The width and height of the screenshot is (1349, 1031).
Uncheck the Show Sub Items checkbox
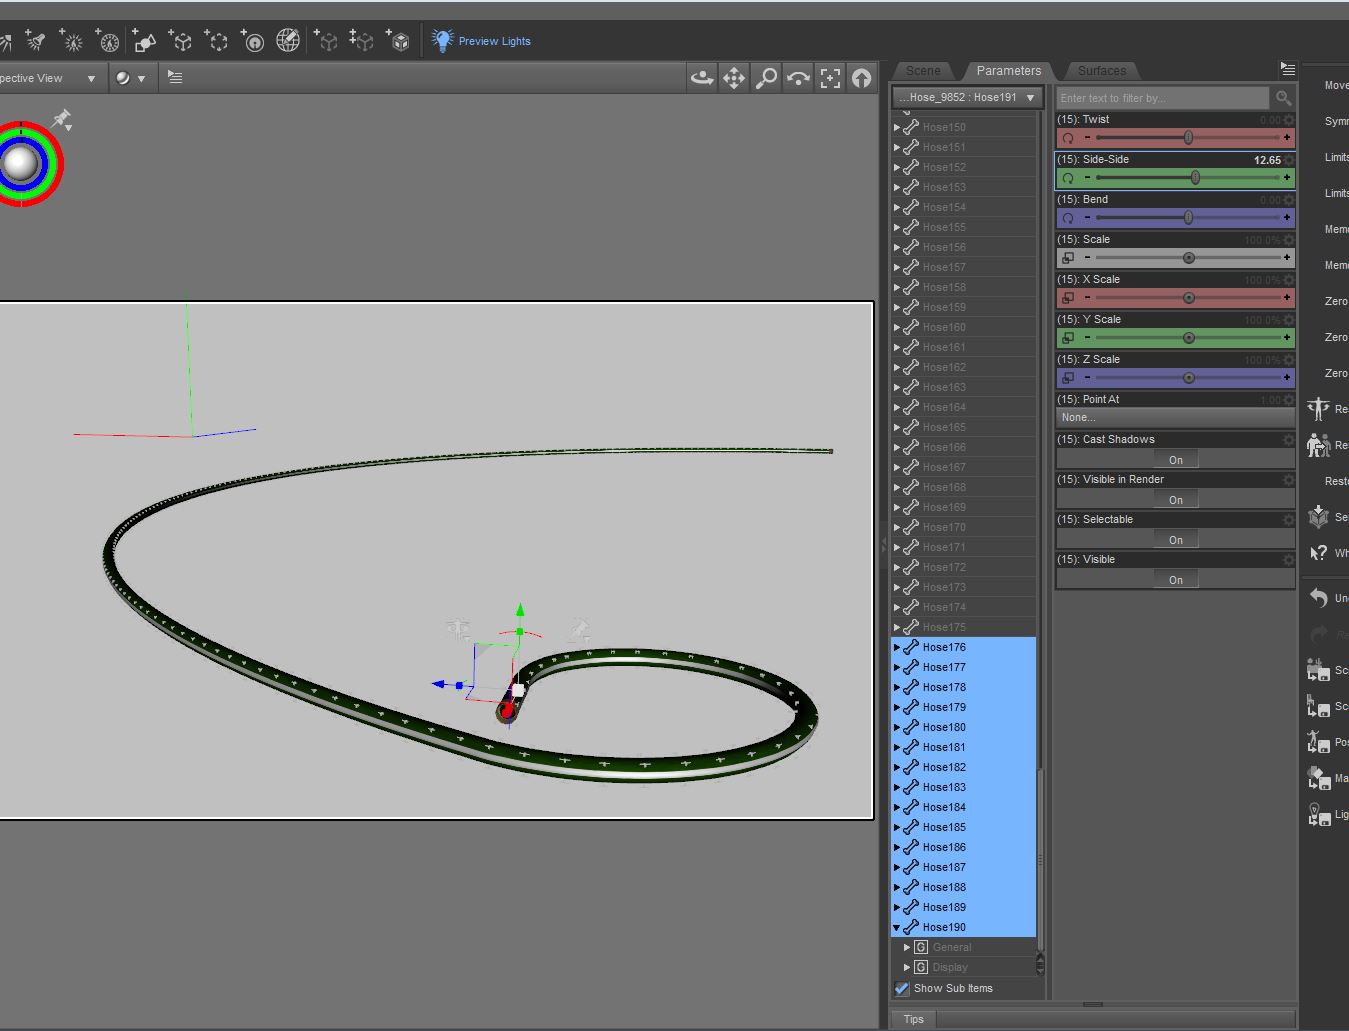[902, 988]
